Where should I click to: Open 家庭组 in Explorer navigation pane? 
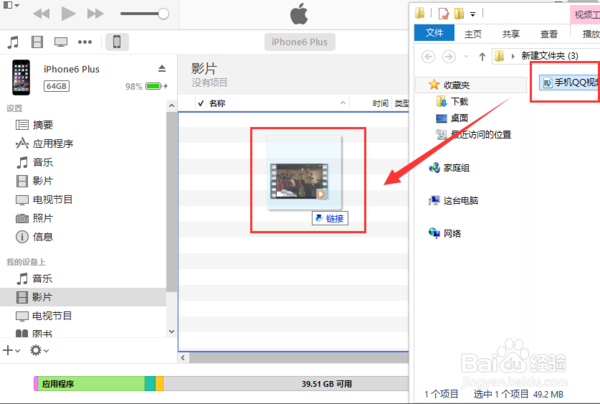[x=449, y=168]
